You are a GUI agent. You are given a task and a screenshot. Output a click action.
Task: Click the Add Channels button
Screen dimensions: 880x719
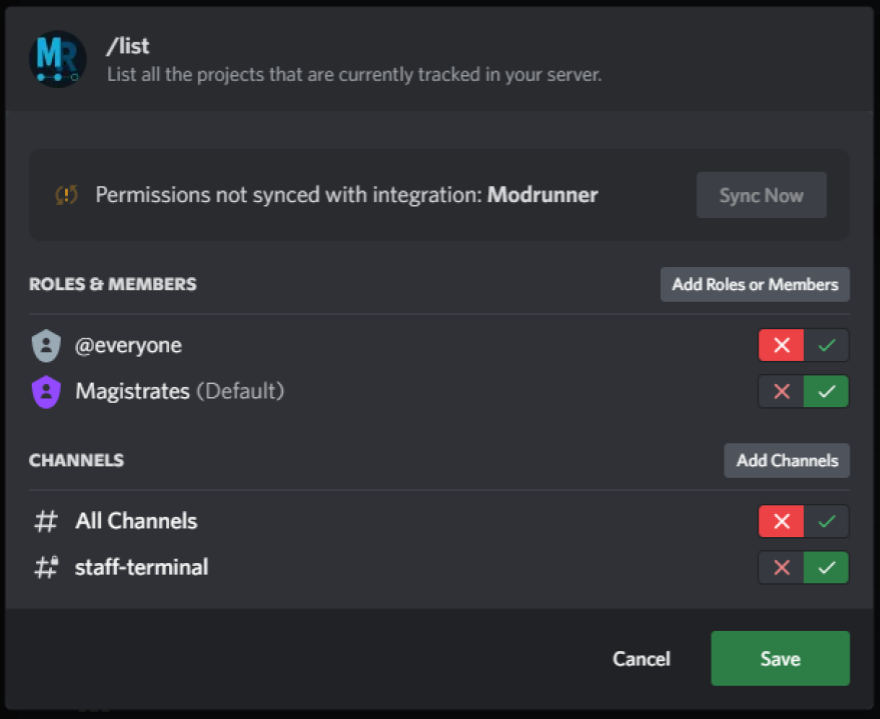click(787, 461)
